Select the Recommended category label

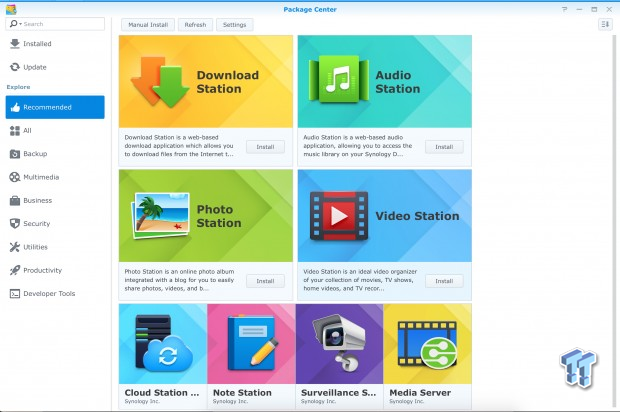[x=47, y=107]
